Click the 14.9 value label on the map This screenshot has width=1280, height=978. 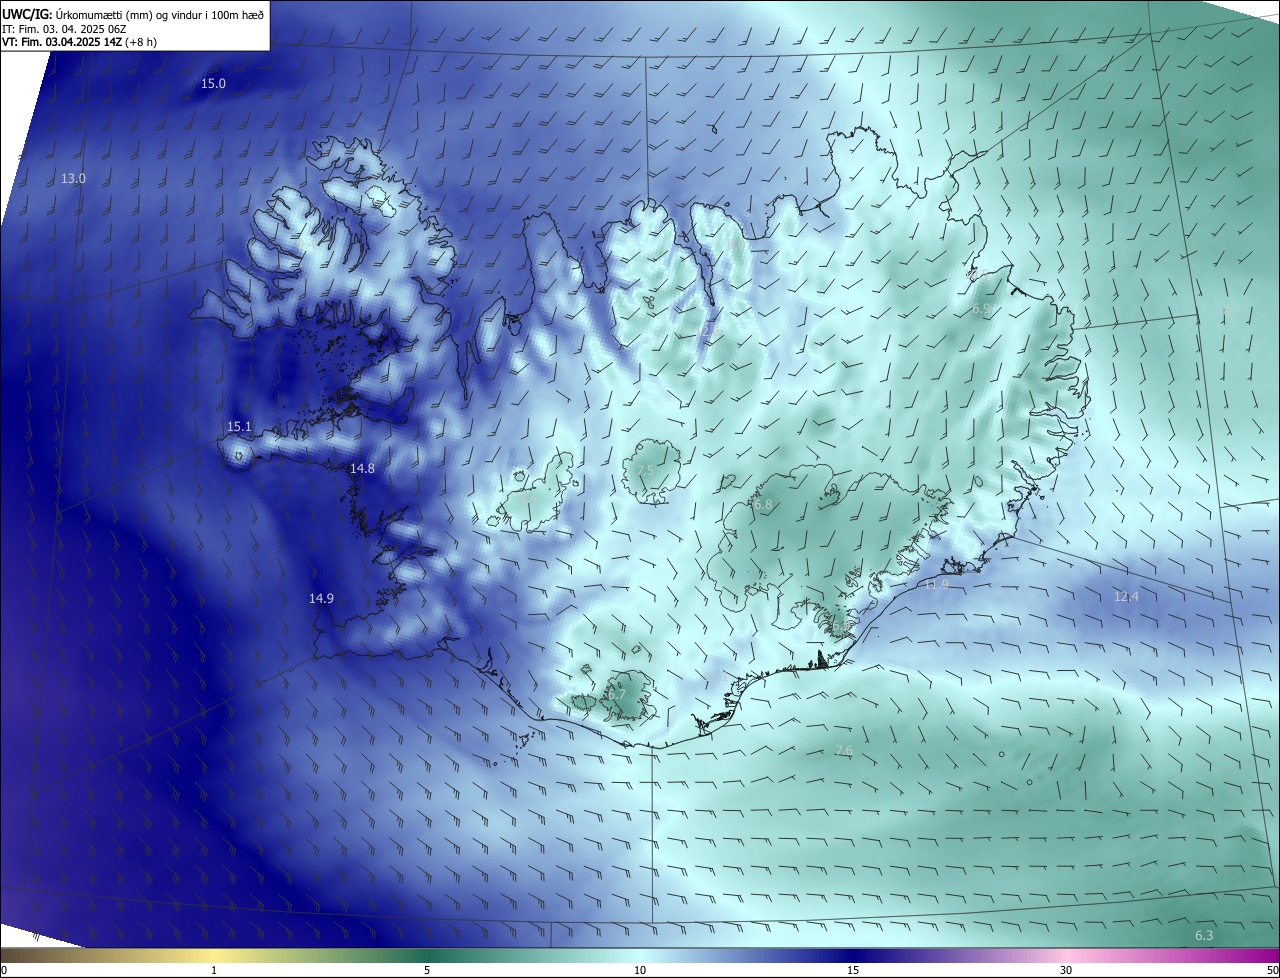(321, 599)
